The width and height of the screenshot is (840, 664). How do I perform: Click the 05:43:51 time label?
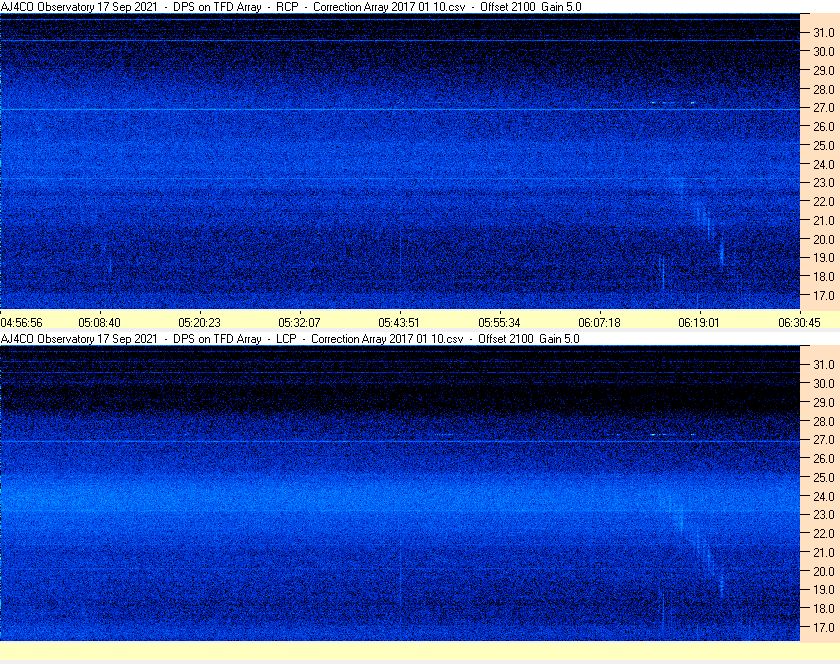[x=399, y=323]
